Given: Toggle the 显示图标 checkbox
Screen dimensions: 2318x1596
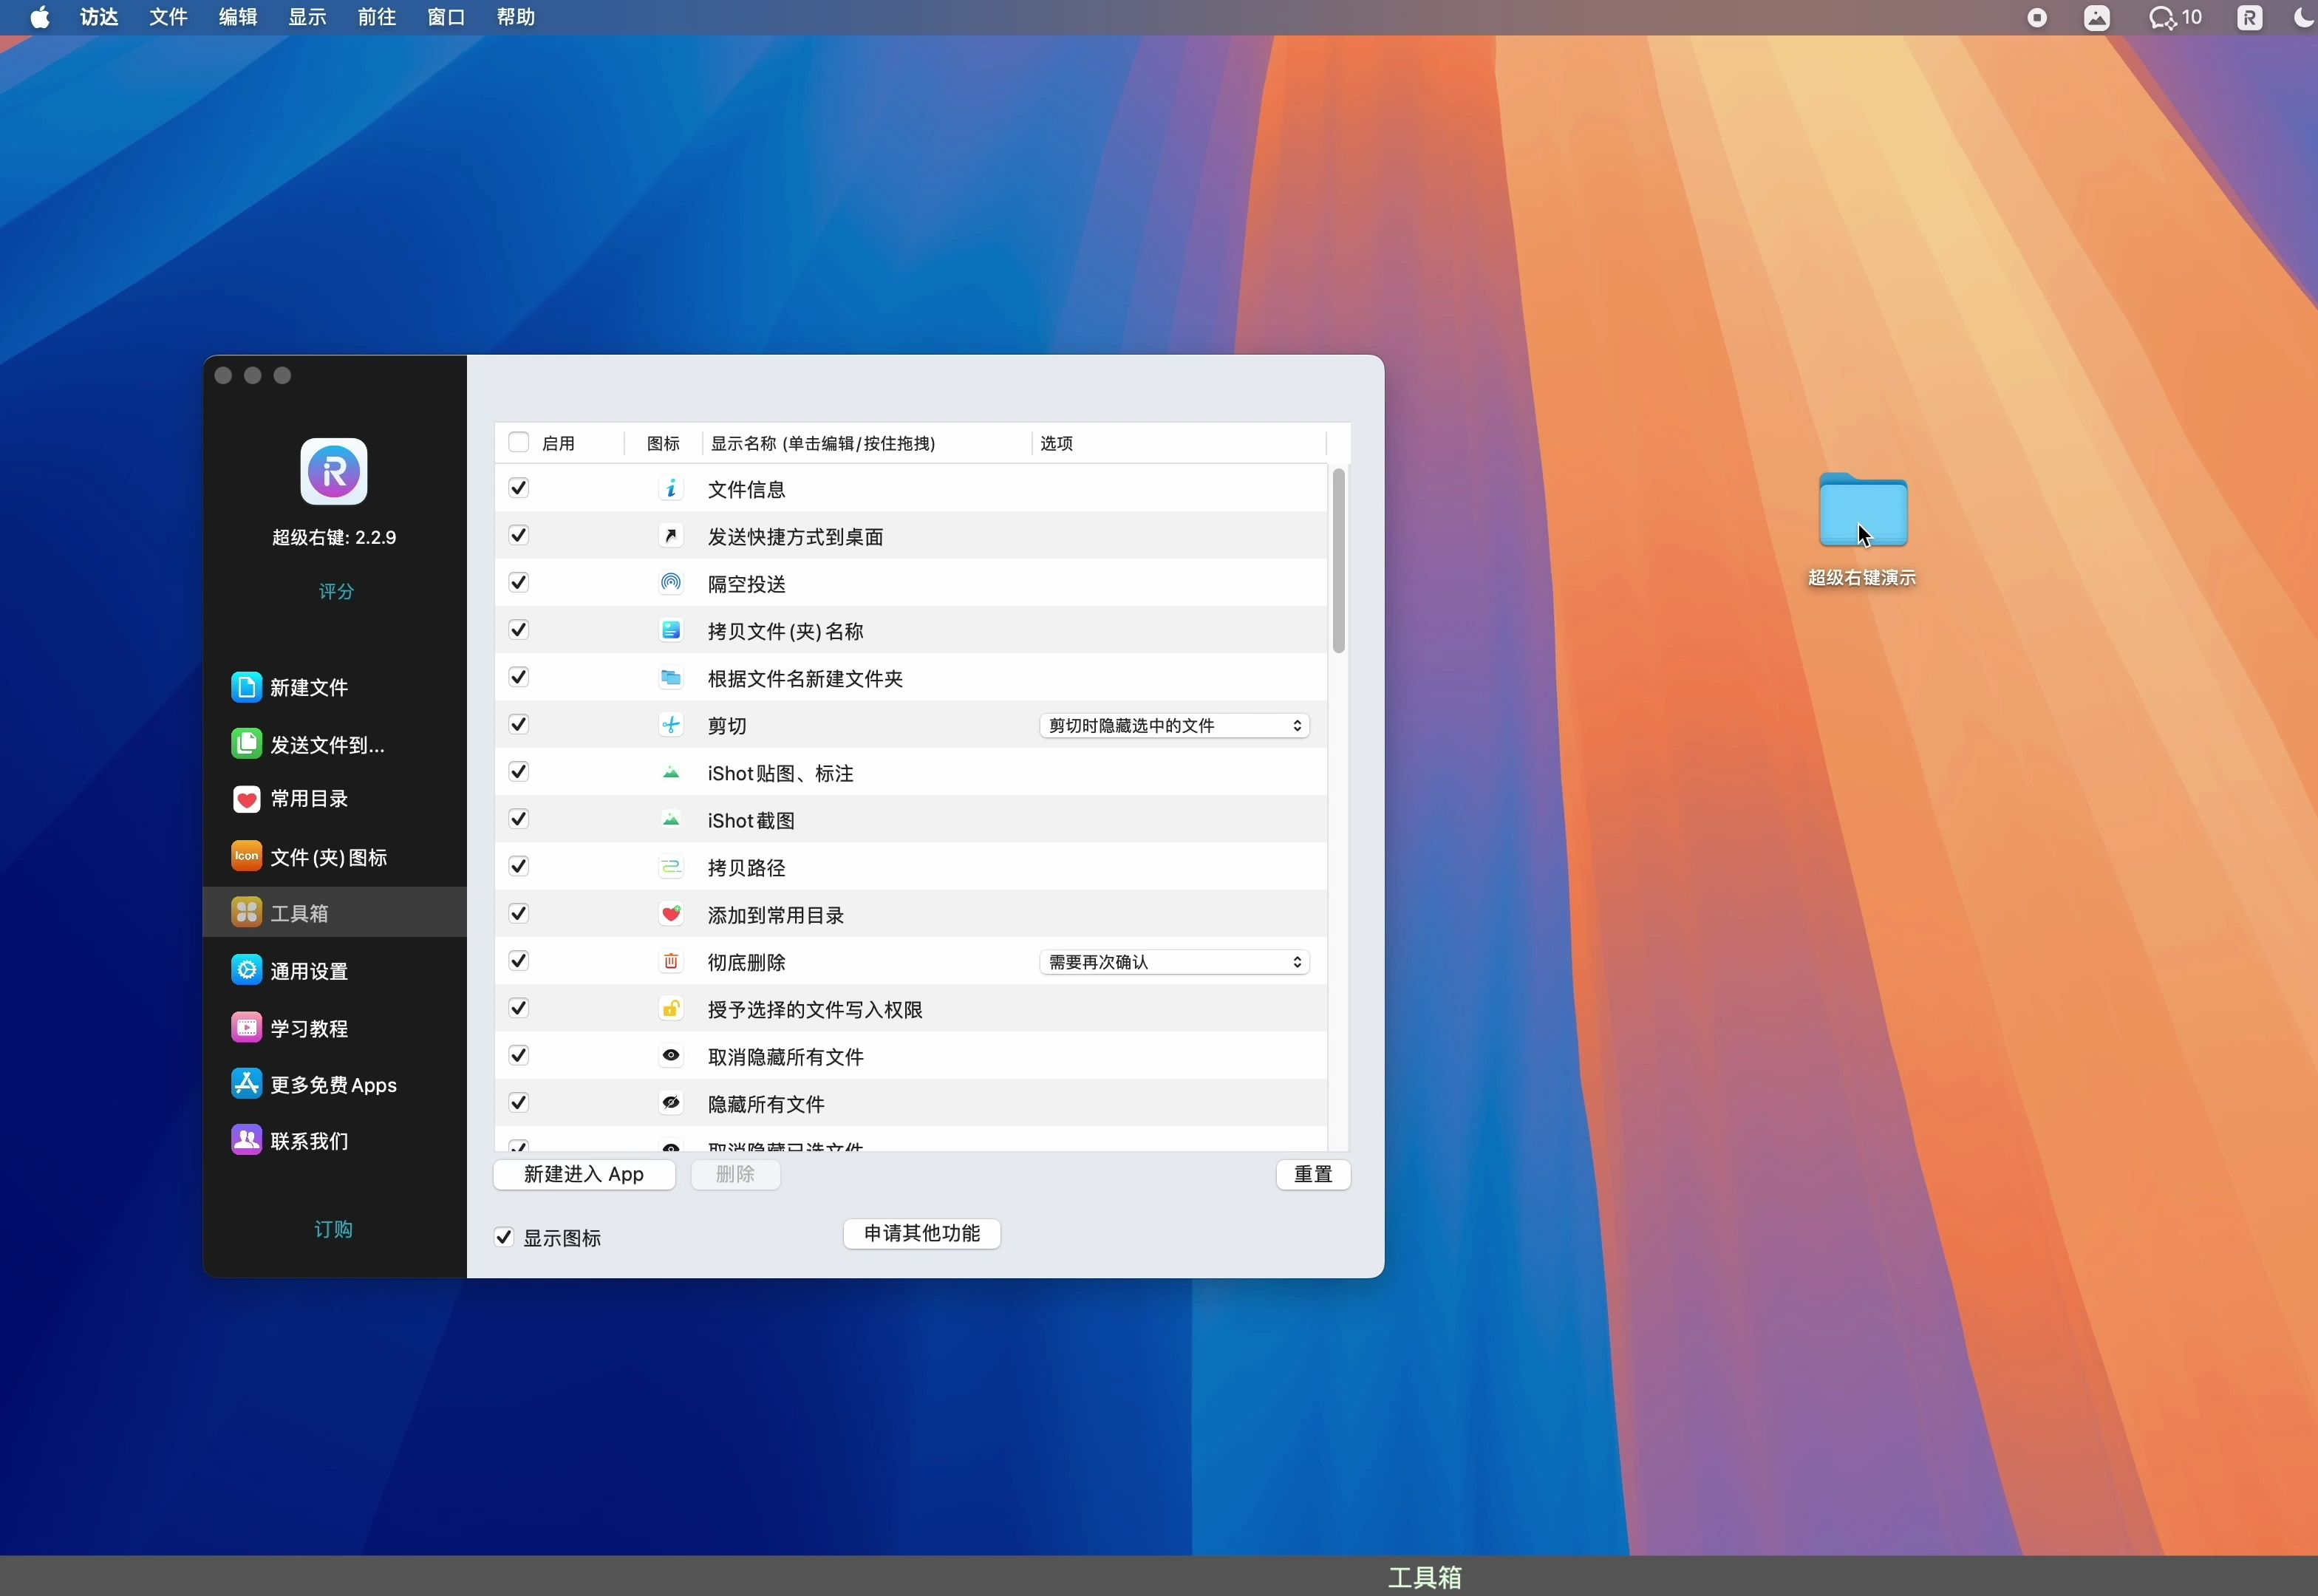Looking at the screenshot, I should tap(504, 1238).
